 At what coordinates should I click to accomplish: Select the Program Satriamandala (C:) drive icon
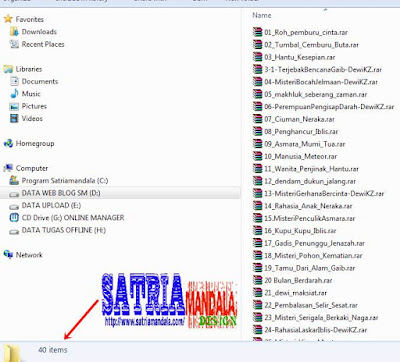tap(14, 180)
